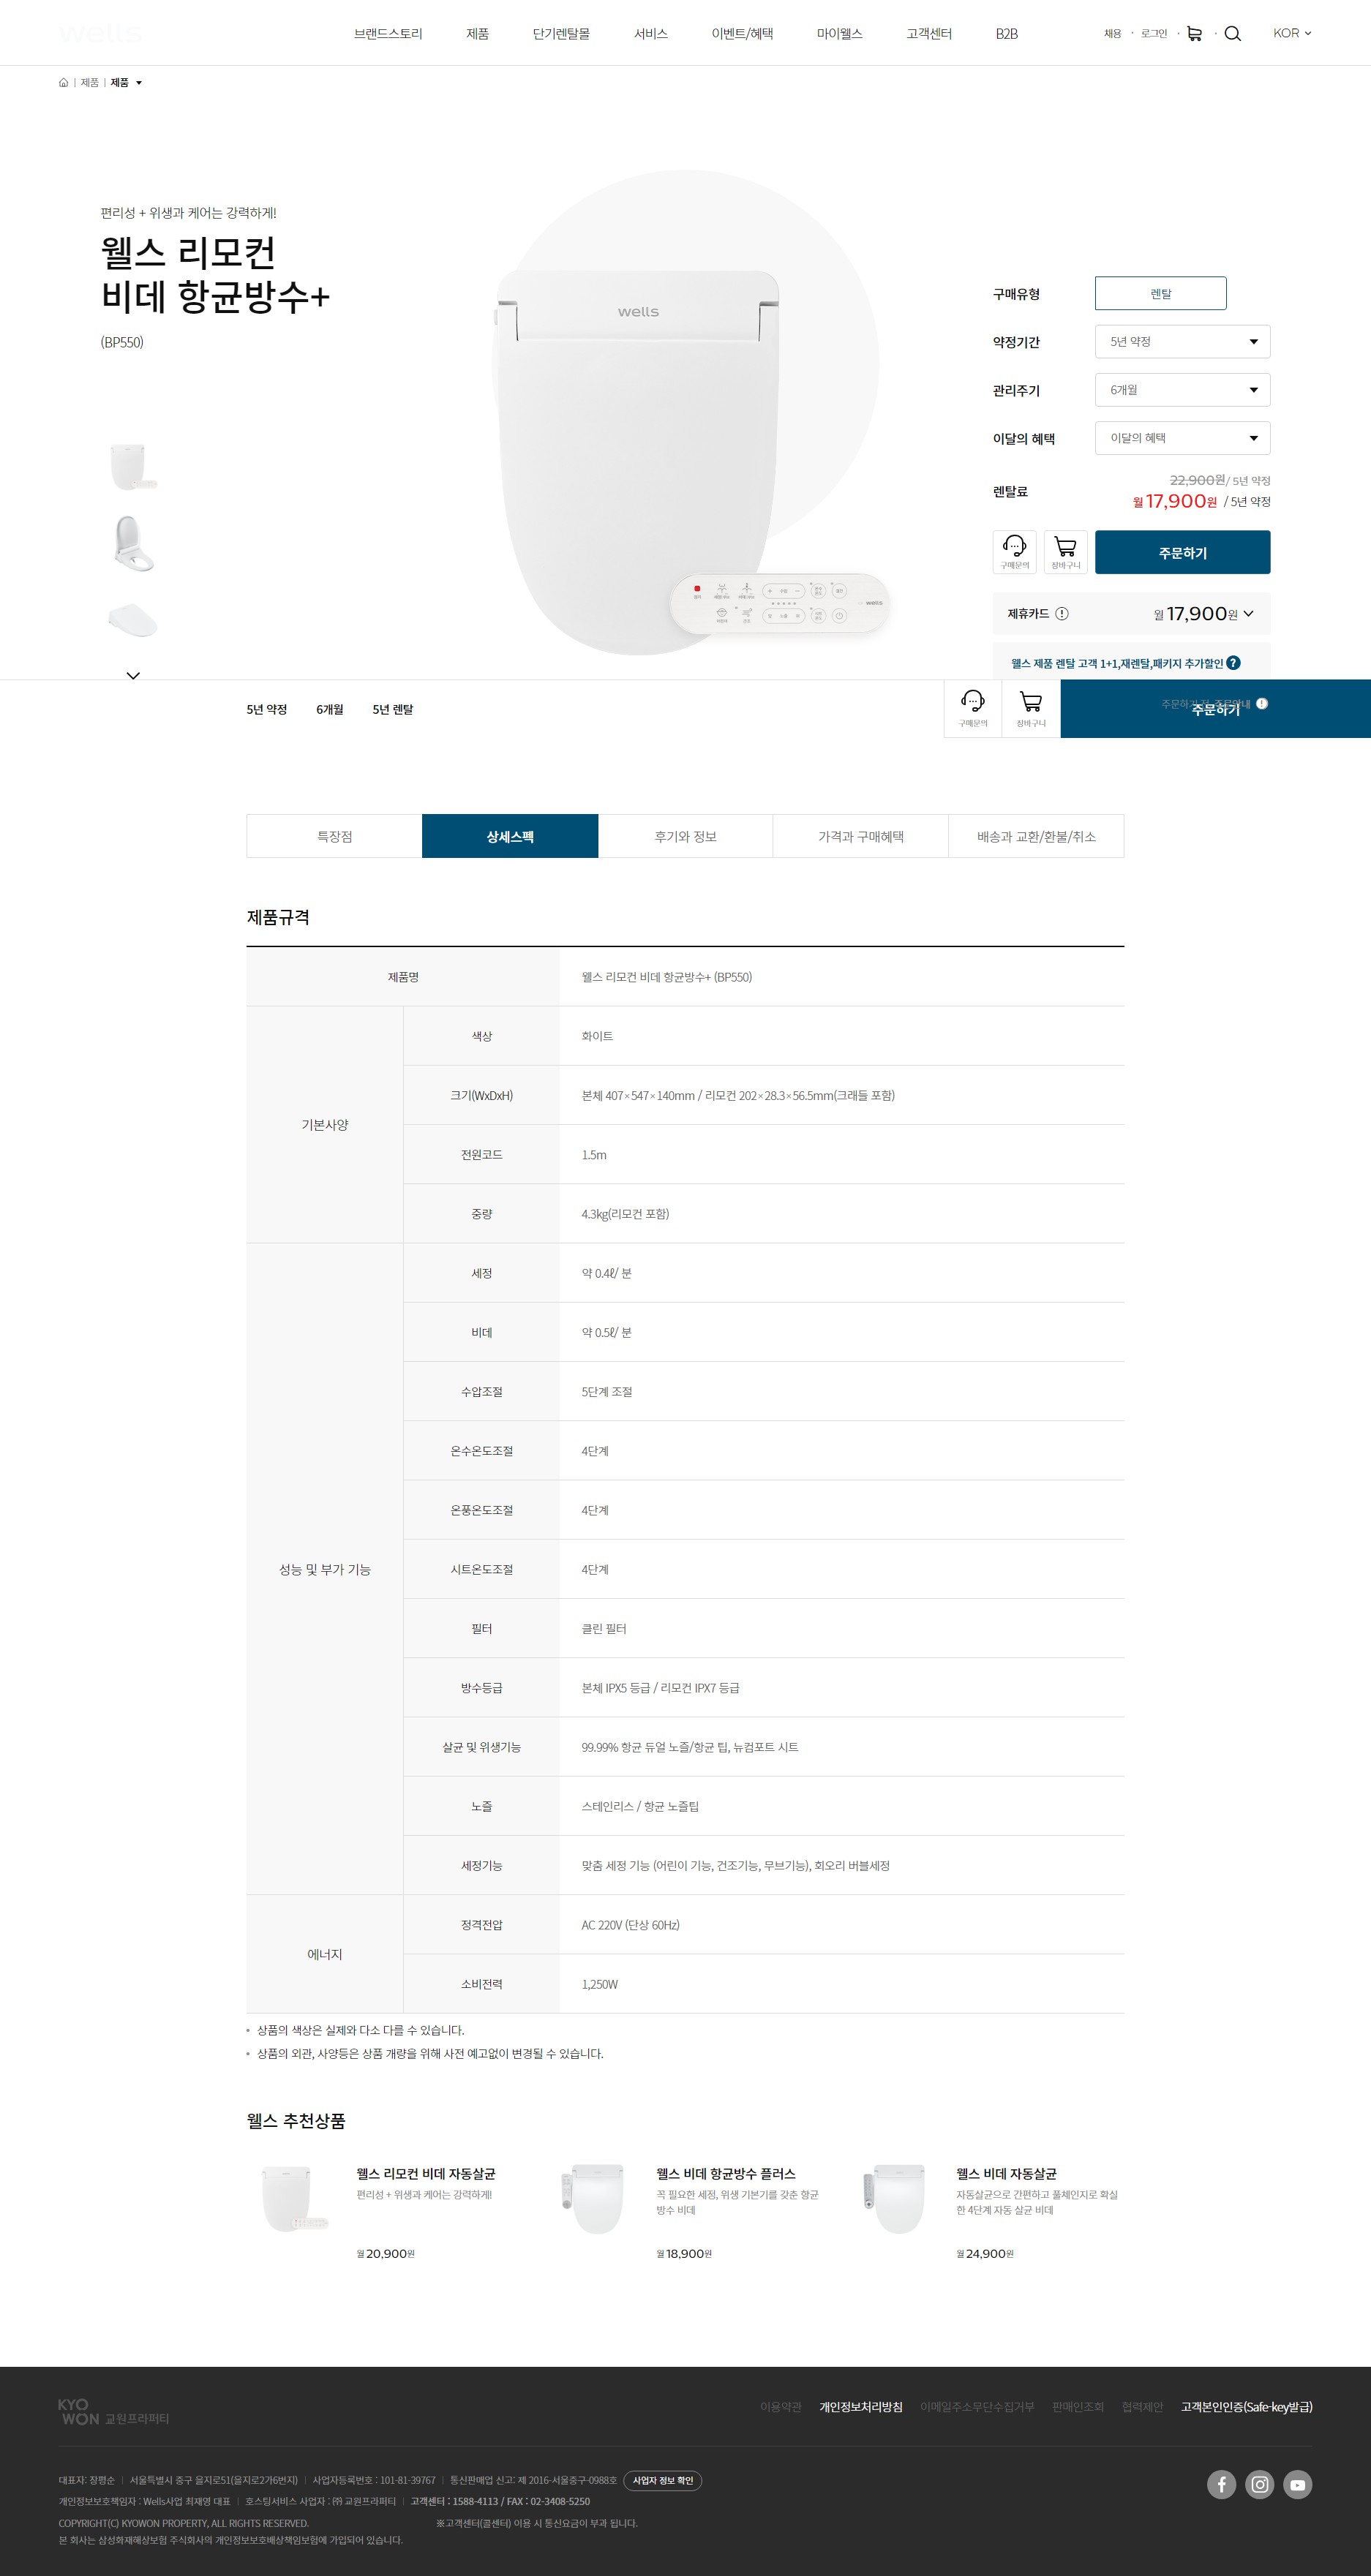Image resolution: width=1371 pixels, height=2576 pixels.
Task: Open the 마이웰스 menu
Action: pos(839,34)
